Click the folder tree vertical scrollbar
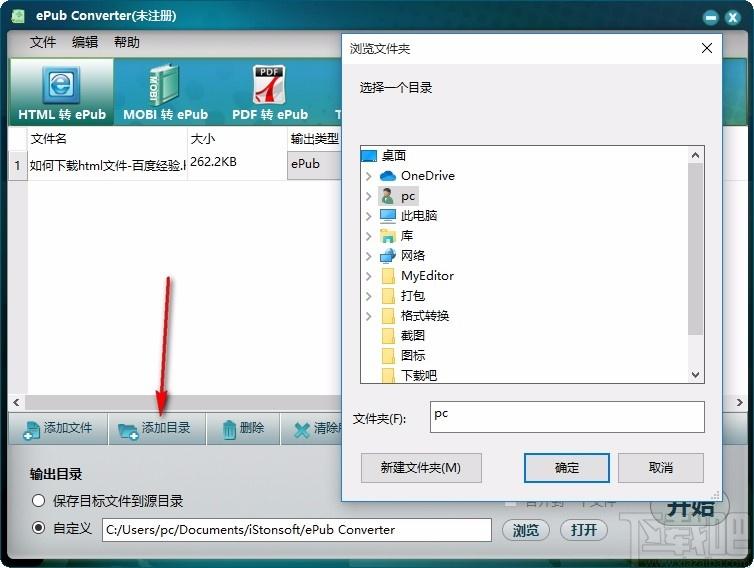Viewport: 754px width, 568px height. 695,249
